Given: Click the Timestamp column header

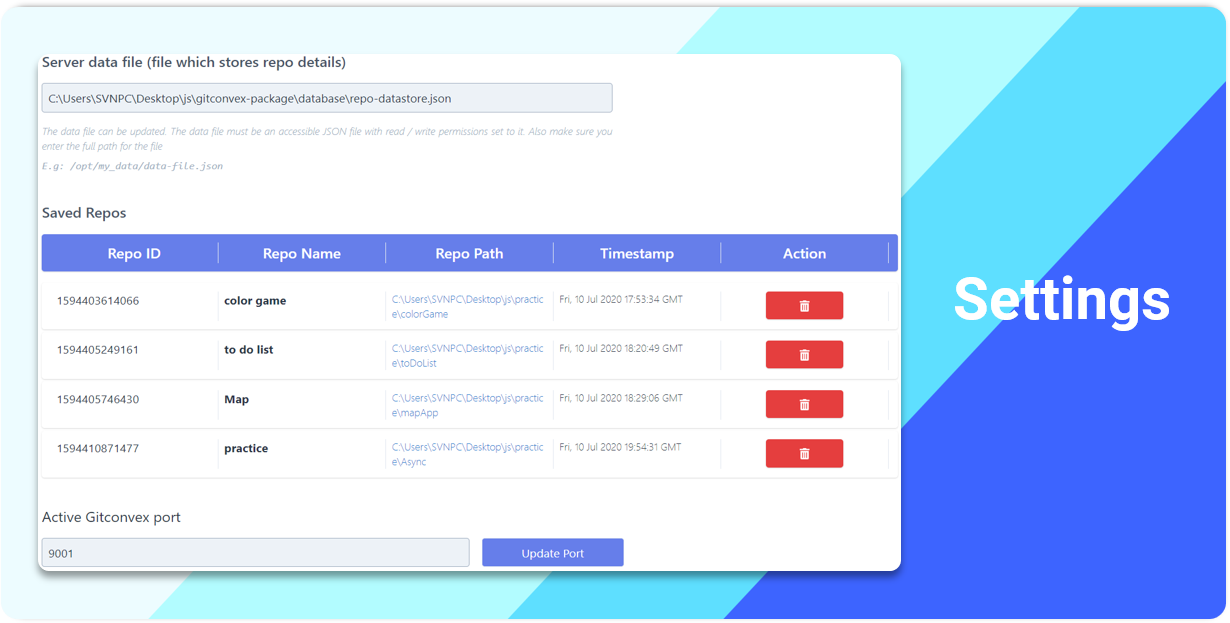Looking at the screenshot, I should tap(637, 254).
